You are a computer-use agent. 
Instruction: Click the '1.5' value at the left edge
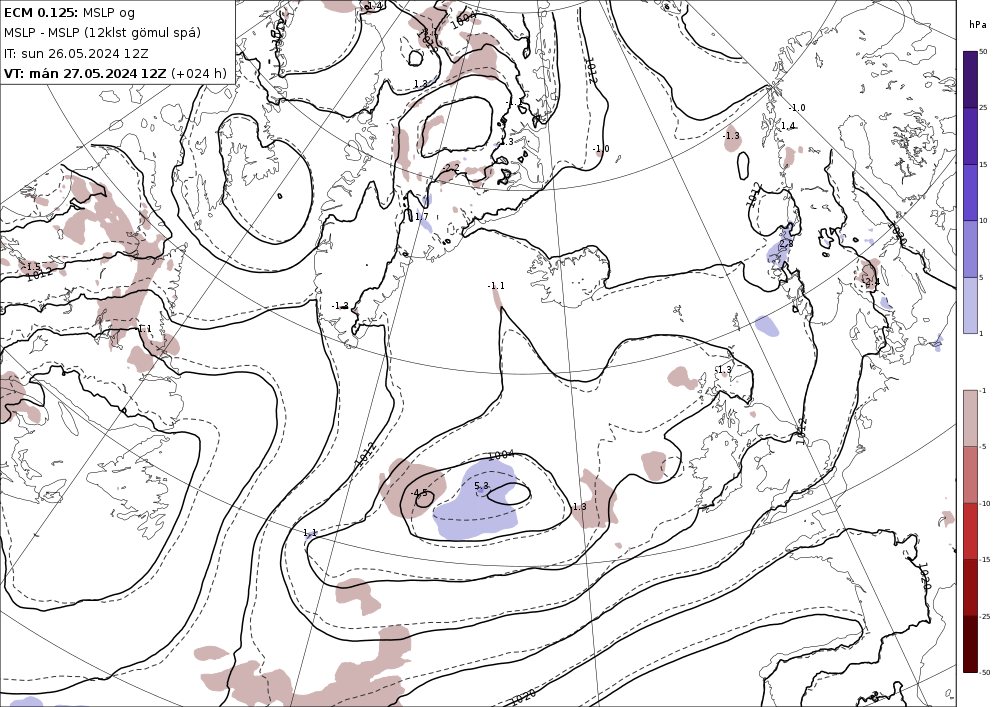coord(34,266)
